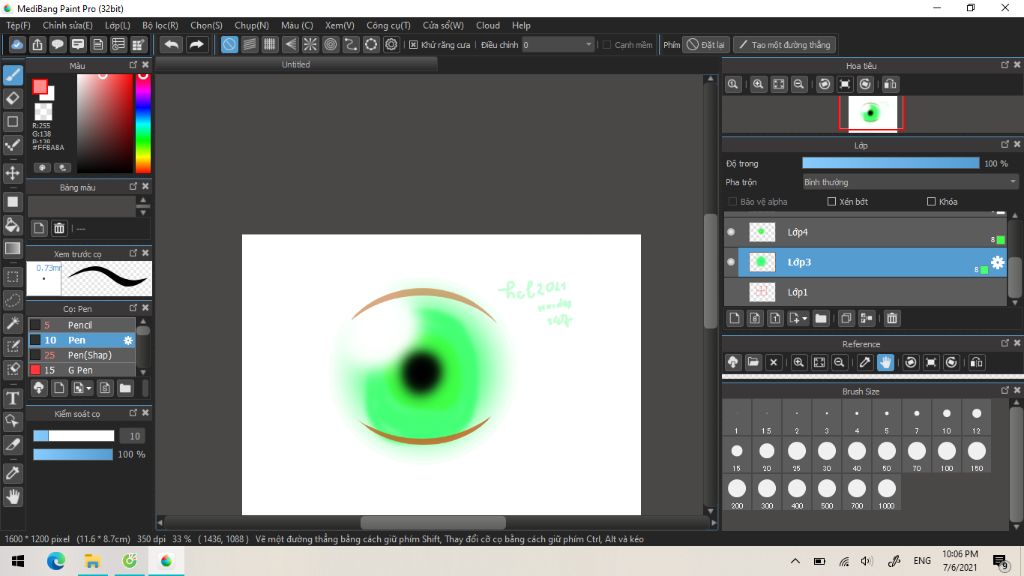Image resolution: width=1024 pixels, height=576 pixels.
Task: Open snap settings gear icon
Action: (x=391, y=44)
